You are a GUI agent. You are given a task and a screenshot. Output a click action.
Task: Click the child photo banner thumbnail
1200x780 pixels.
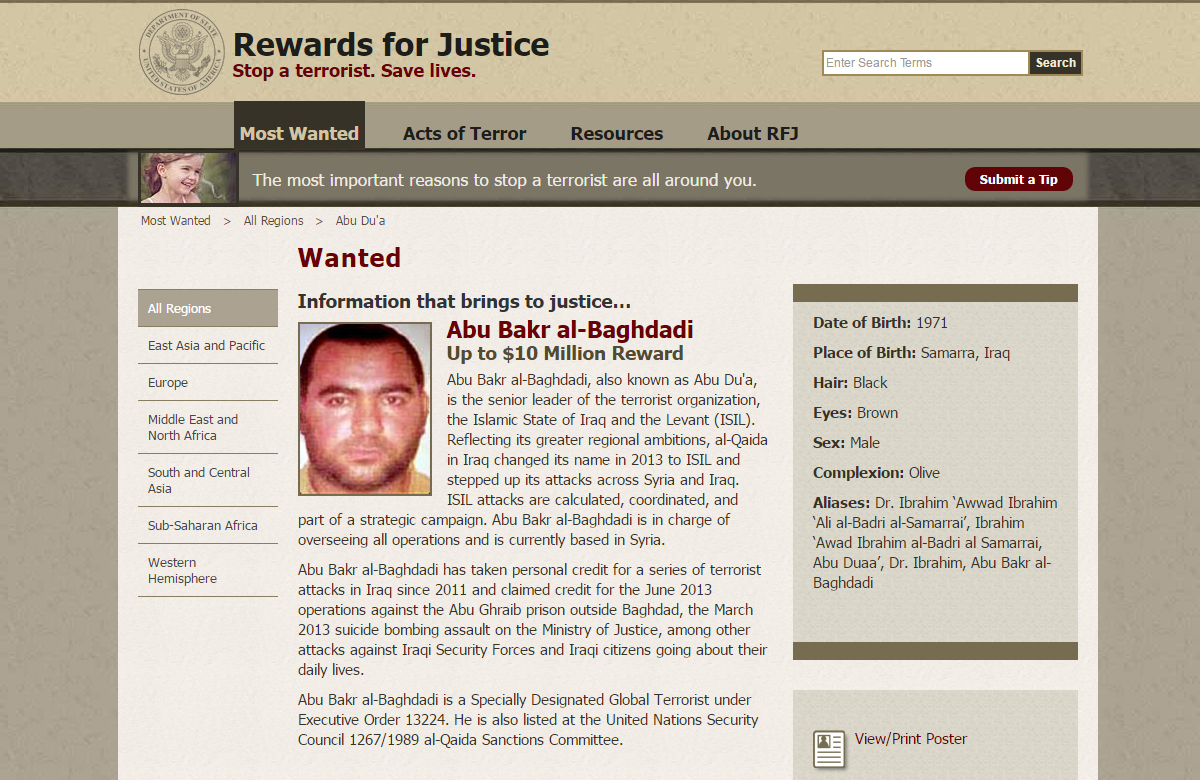189,178
